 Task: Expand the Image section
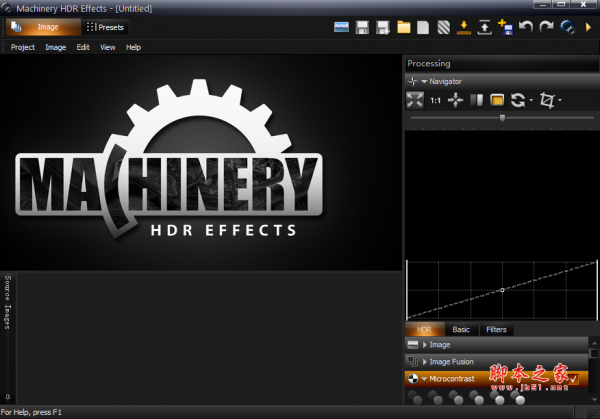tap(440, 344)
